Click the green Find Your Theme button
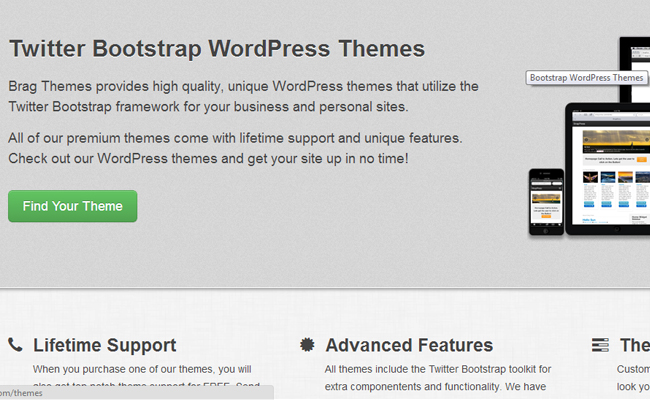Screen dimensions: 650x400 point(73,206)
